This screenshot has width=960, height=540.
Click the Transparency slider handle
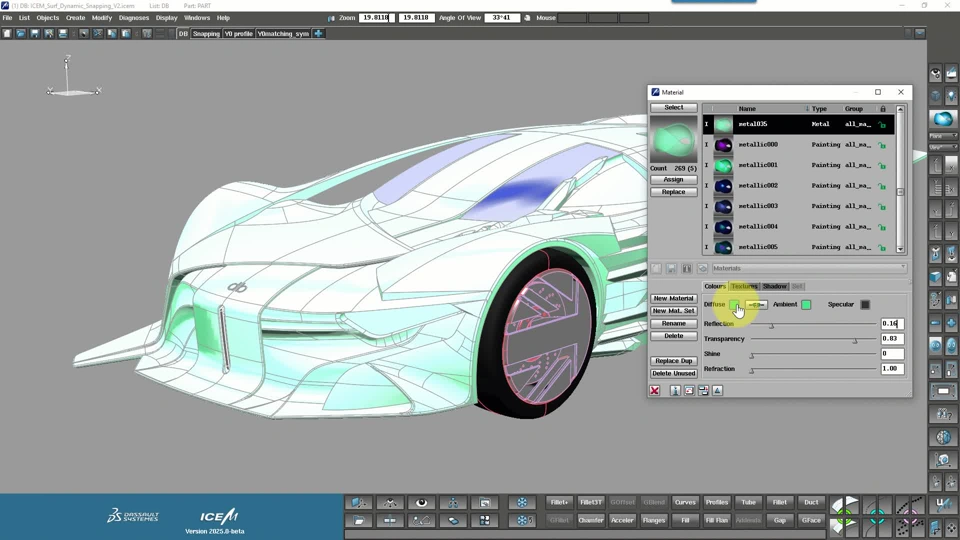pos(855,340)
